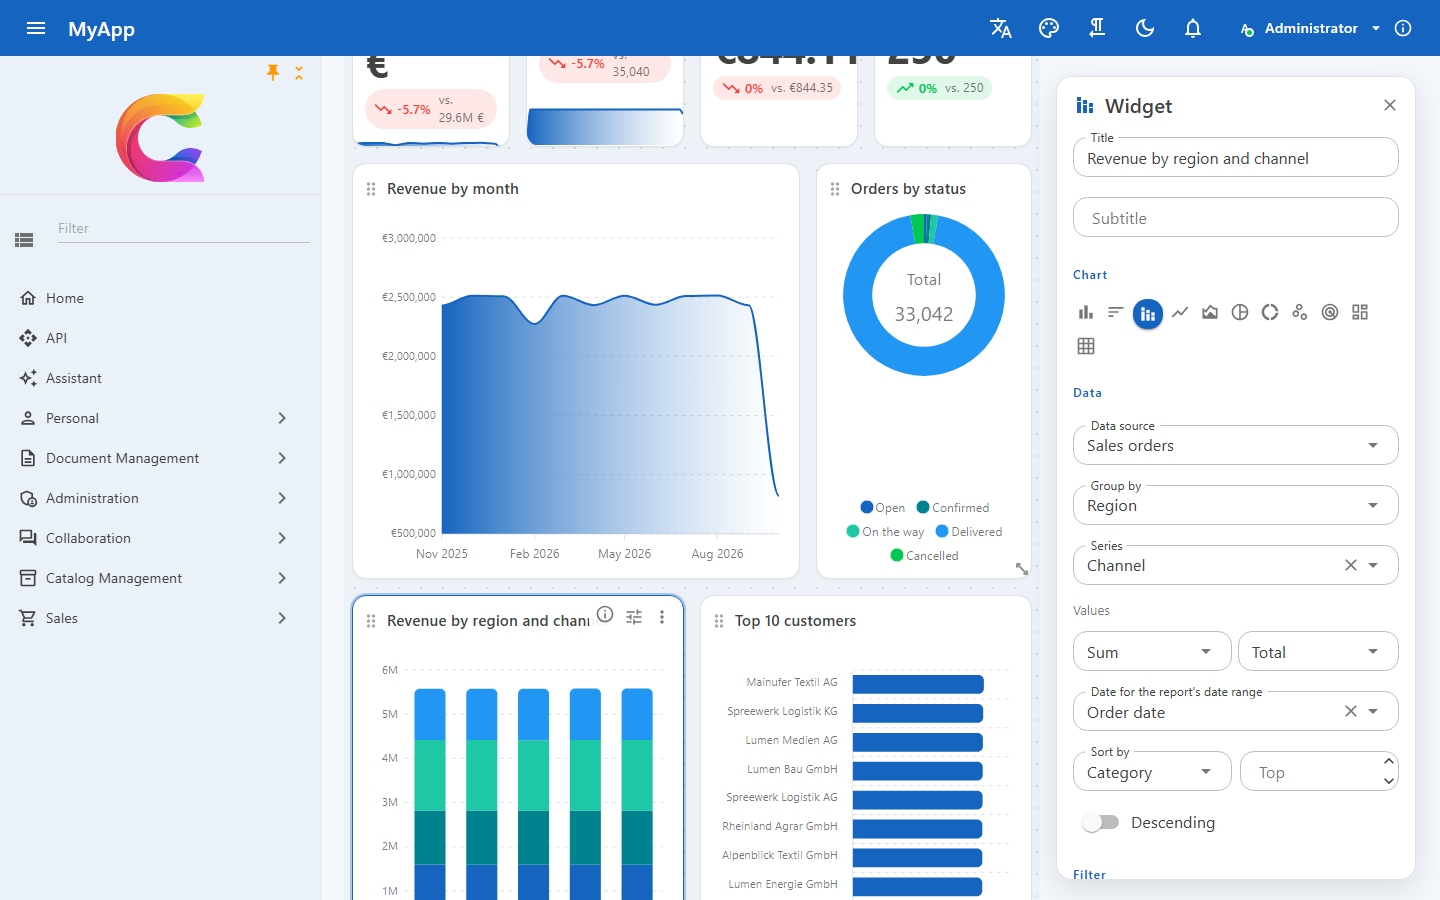Viewport: 1440px width, 900px height.
Task: Collapse all sidebar menu groups
Action: 299,73
